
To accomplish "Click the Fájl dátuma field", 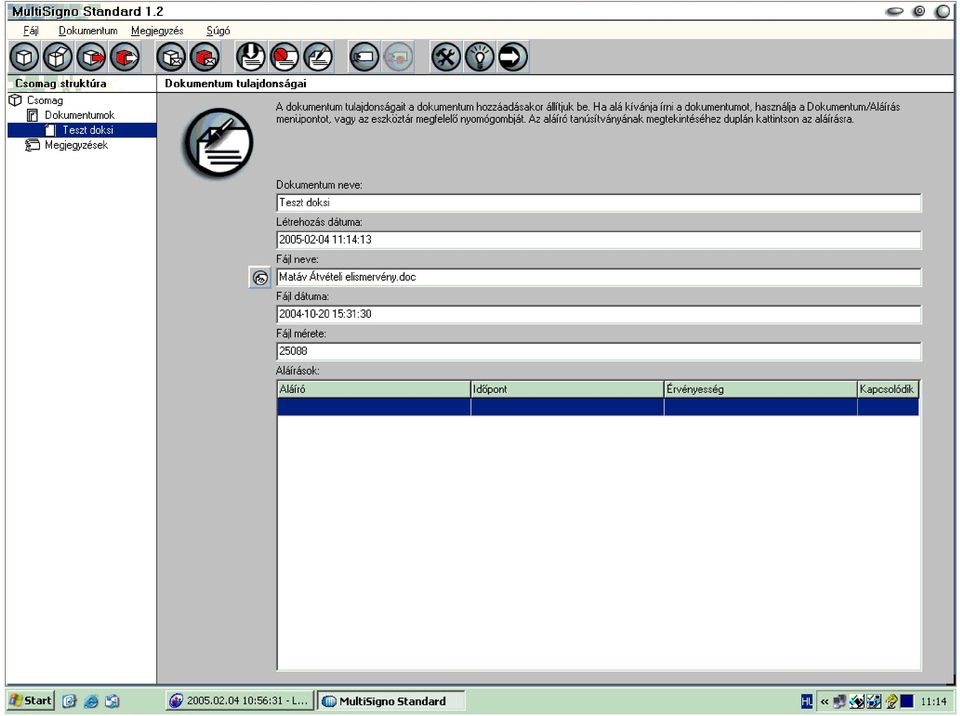I will [x=599, y=314].
